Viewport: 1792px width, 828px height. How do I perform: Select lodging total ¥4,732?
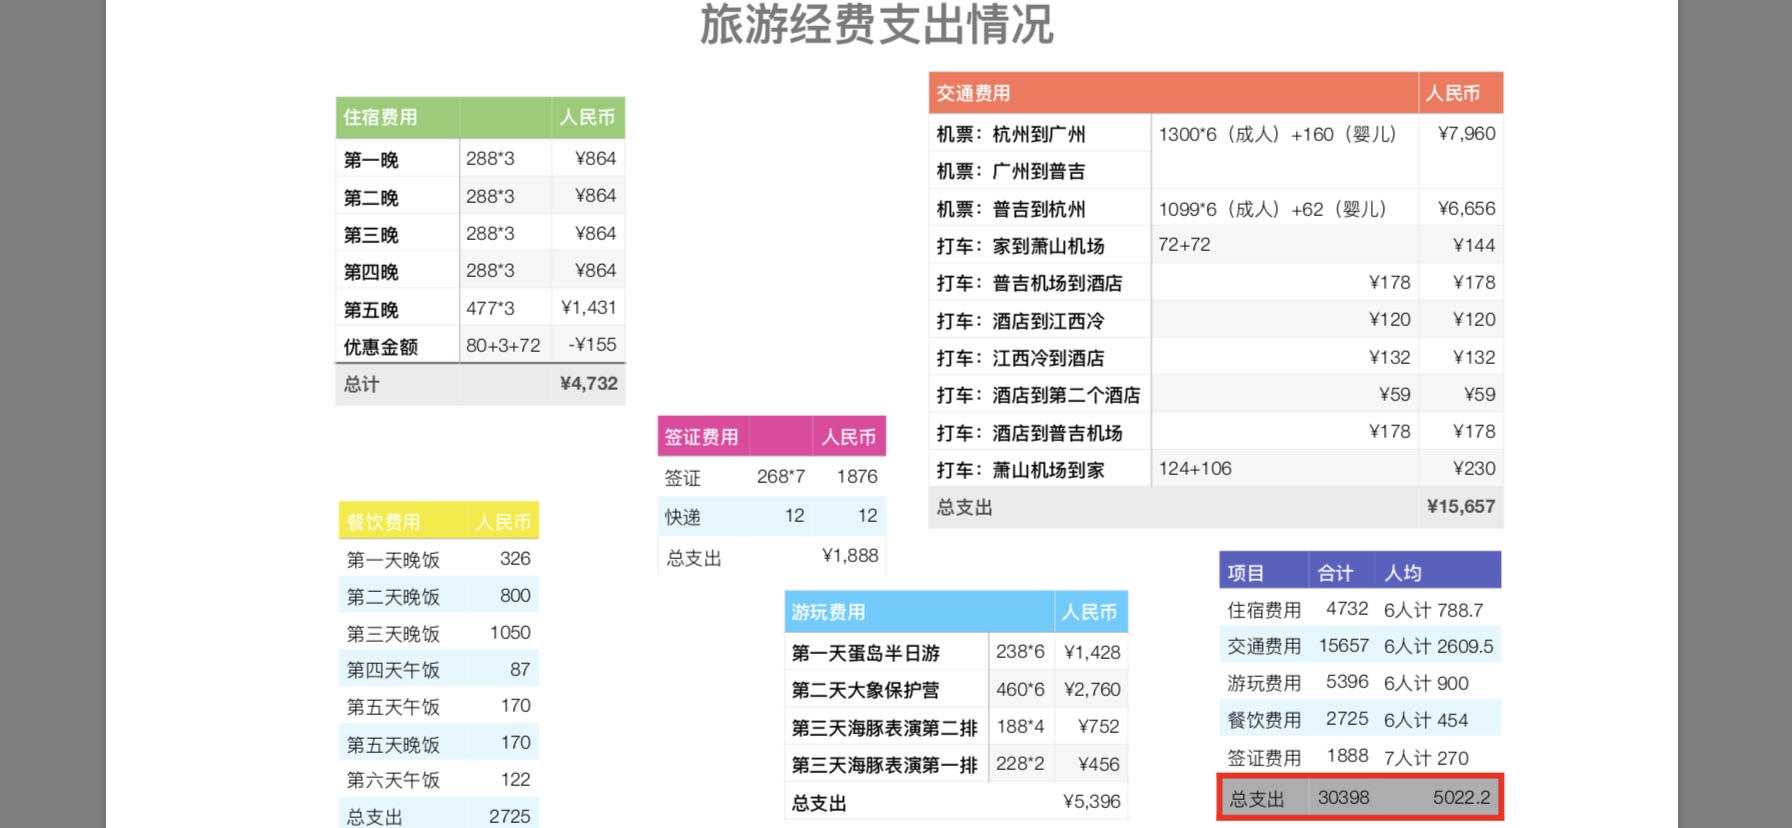(x=588, y=384)
